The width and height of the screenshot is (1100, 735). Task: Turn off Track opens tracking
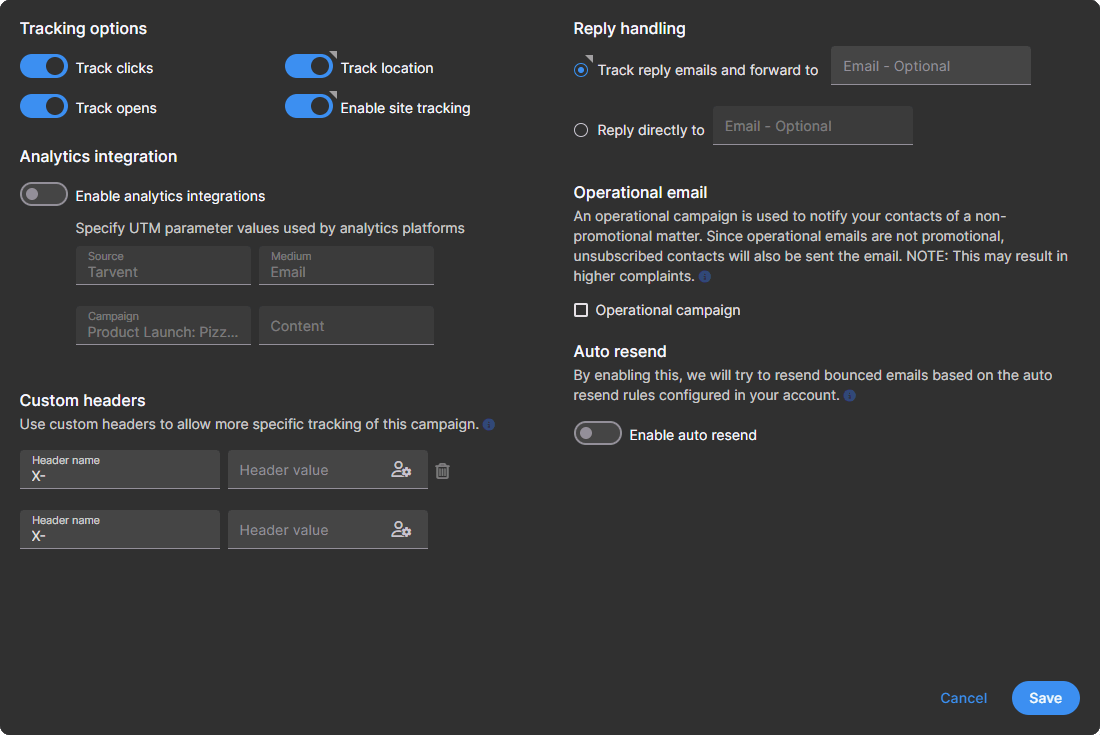click(43, 107)
